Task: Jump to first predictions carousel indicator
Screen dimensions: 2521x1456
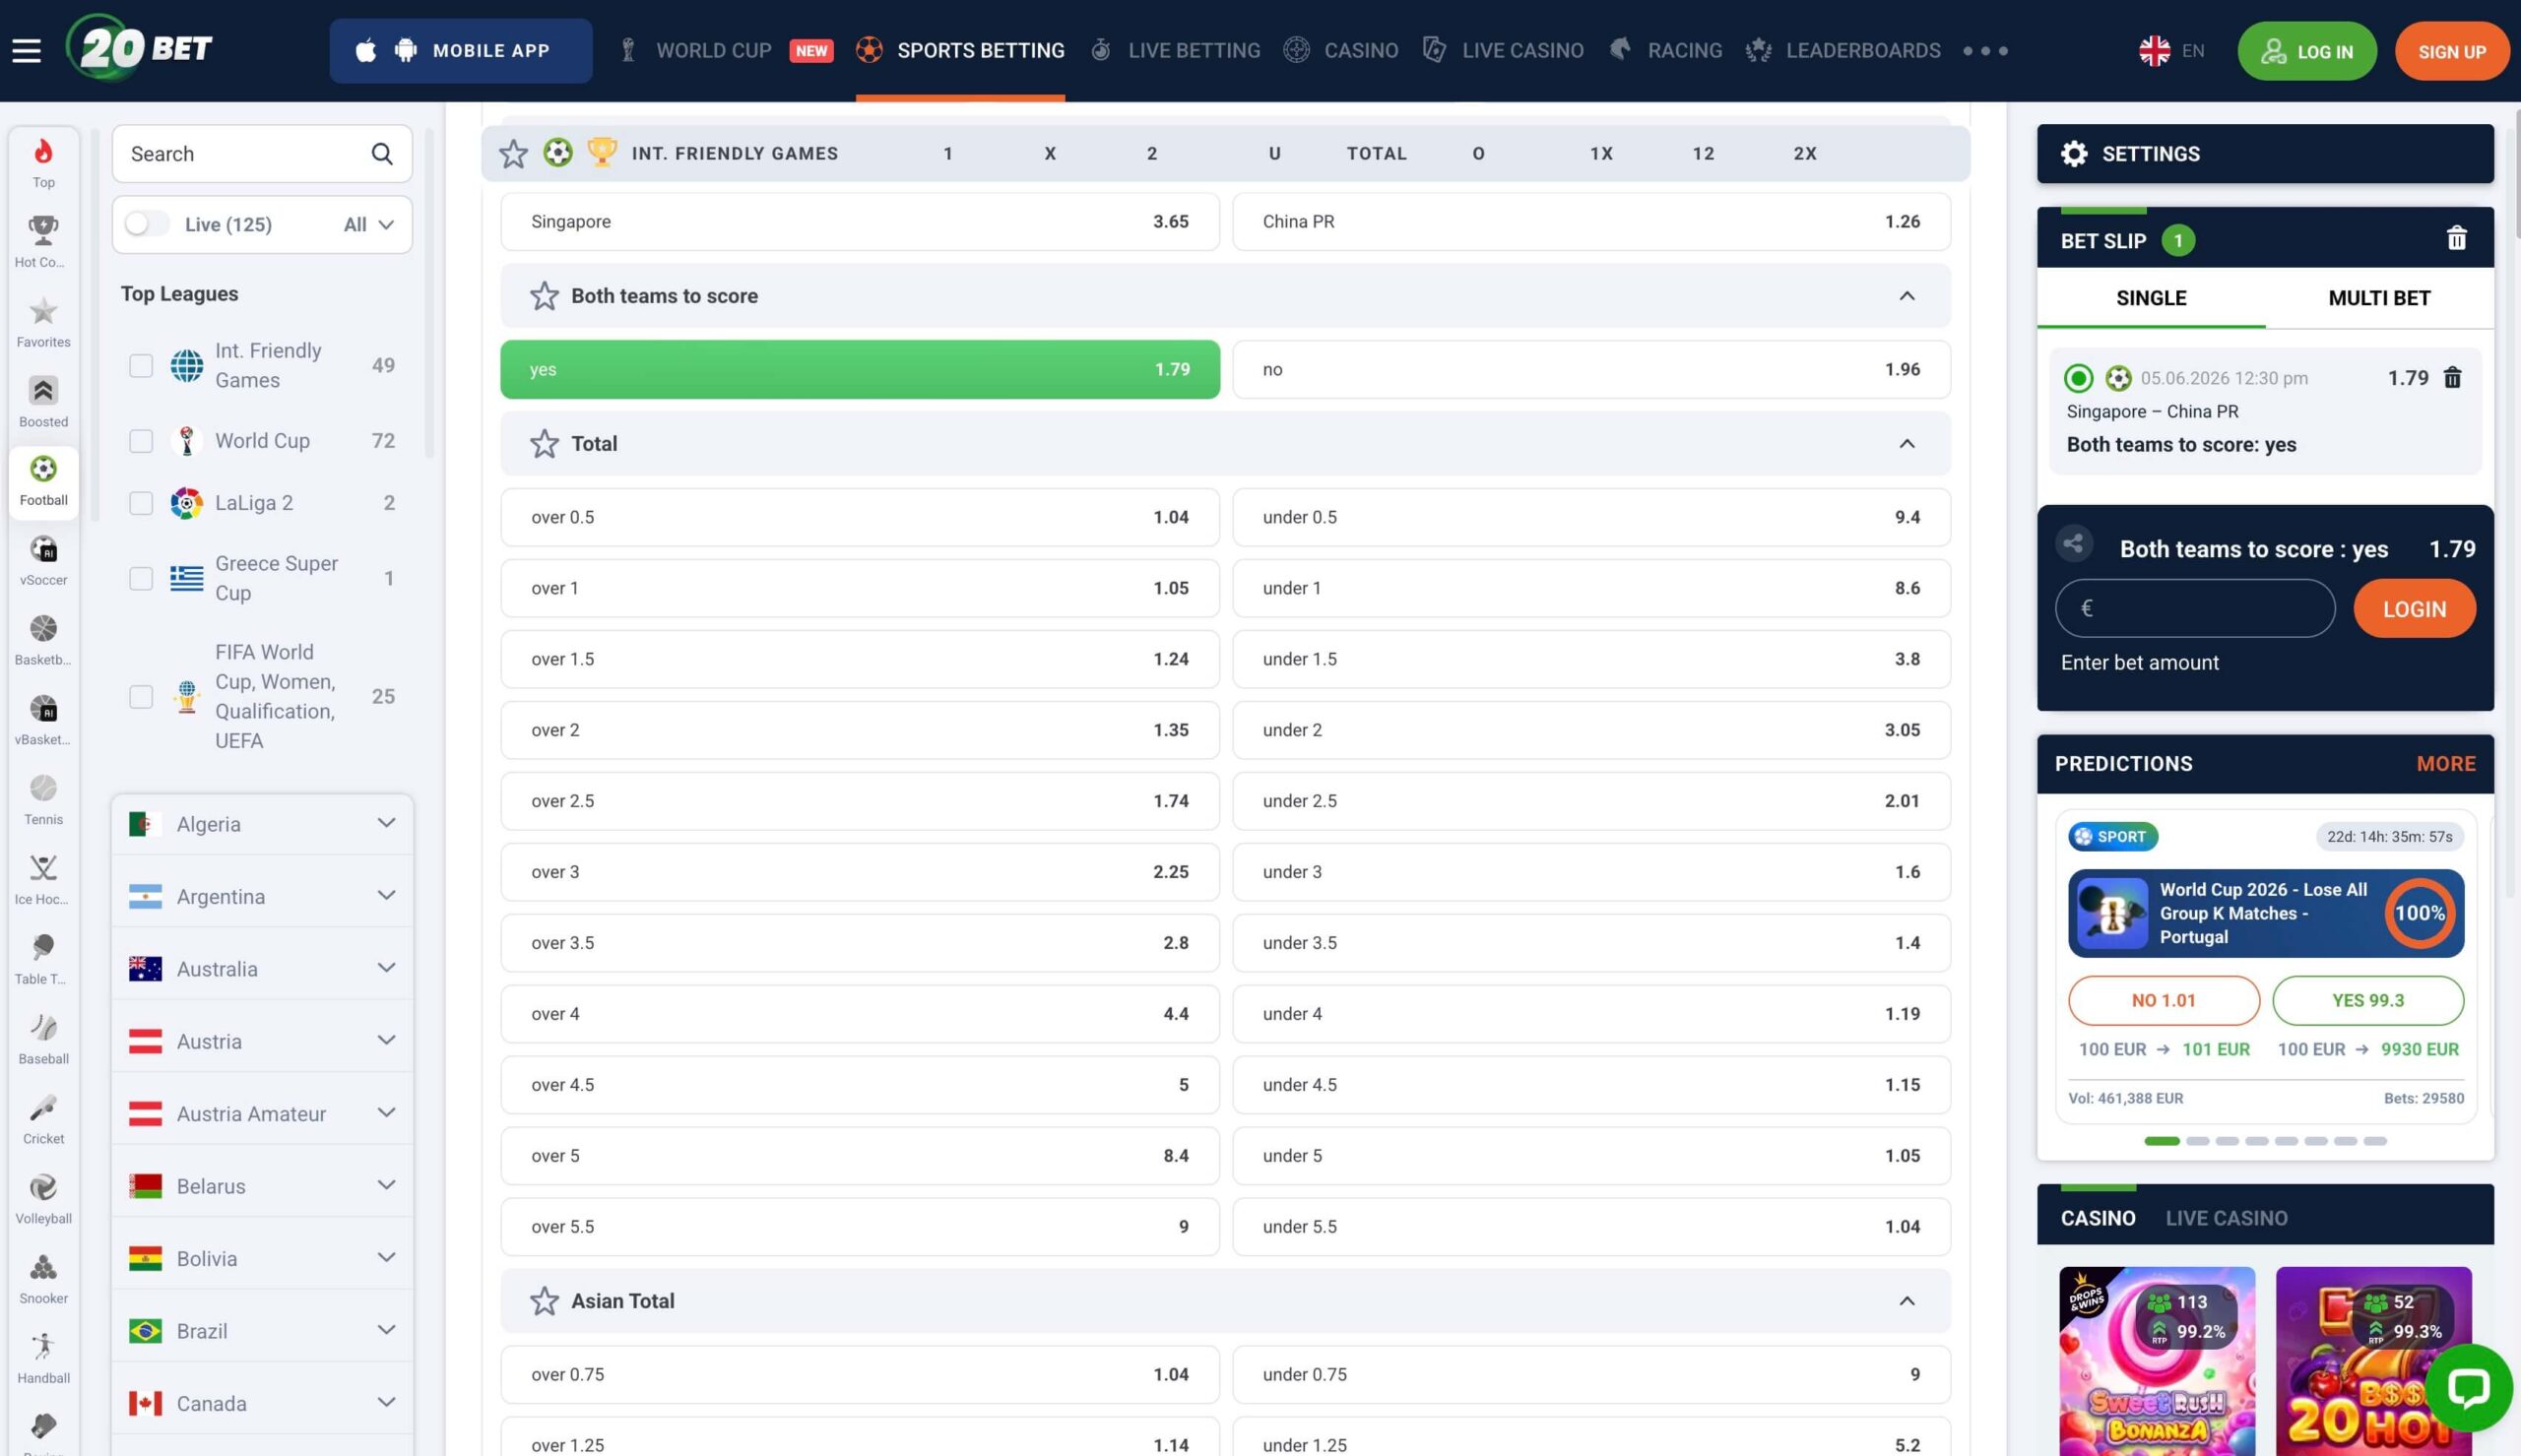Action: [x=2162, y=1141]
